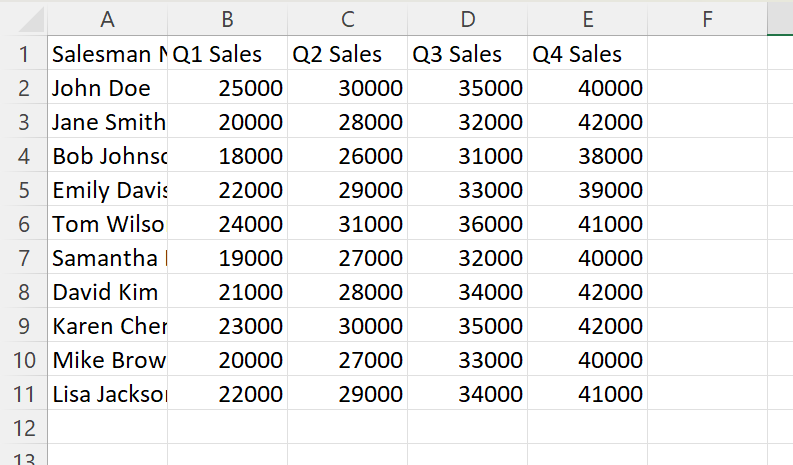Select row 6 header

click(x=24, y=224)
